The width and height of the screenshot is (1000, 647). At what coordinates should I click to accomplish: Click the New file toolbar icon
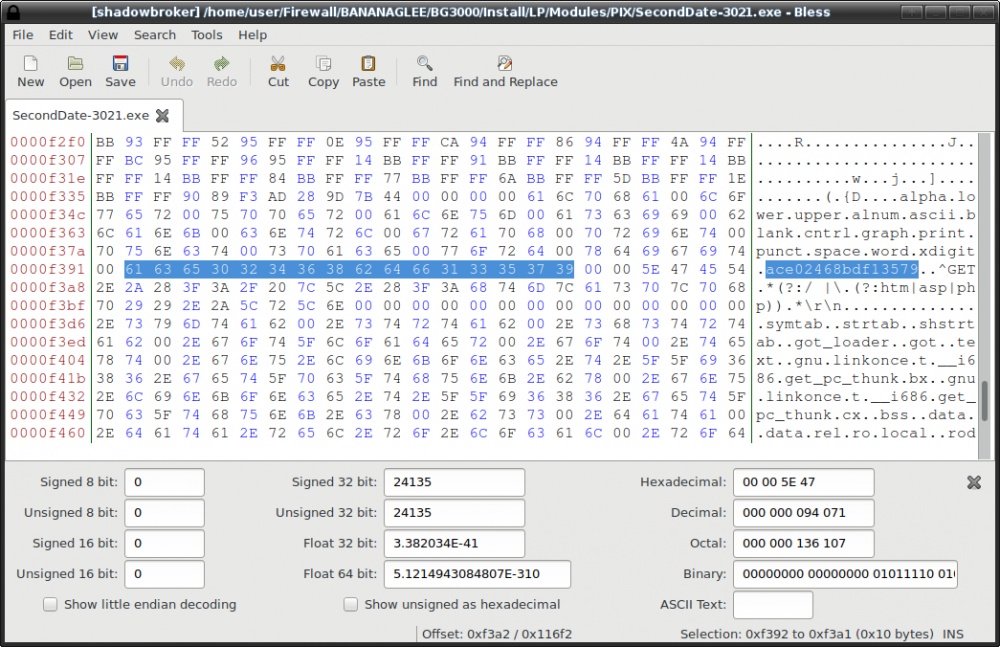click(x=30, y=64)
